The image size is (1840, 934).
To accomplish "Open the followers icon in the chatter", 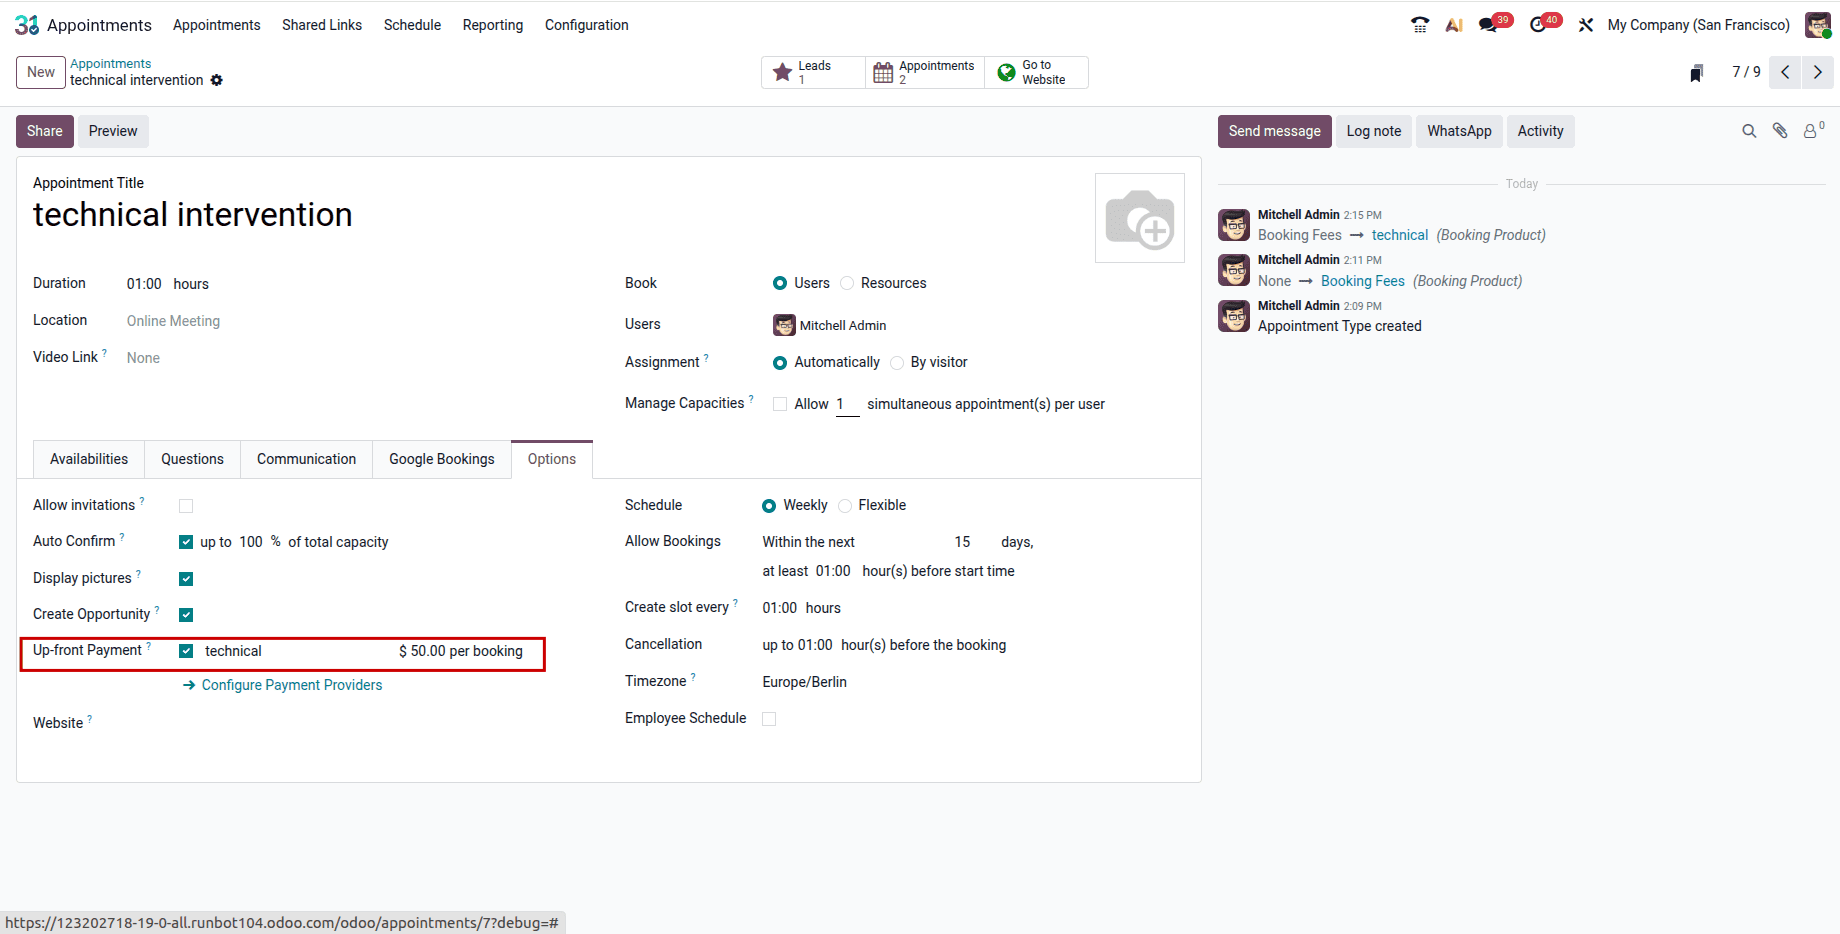I will pos(1813,130).
